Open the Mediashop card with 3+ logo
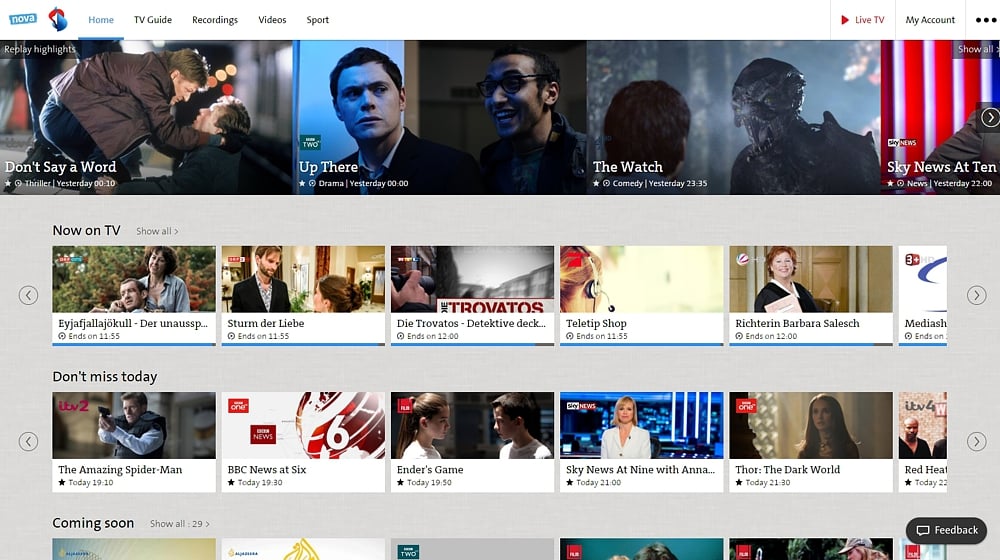Image resolution: width=1000 pixels, height=560 pixels. point(922,296)
